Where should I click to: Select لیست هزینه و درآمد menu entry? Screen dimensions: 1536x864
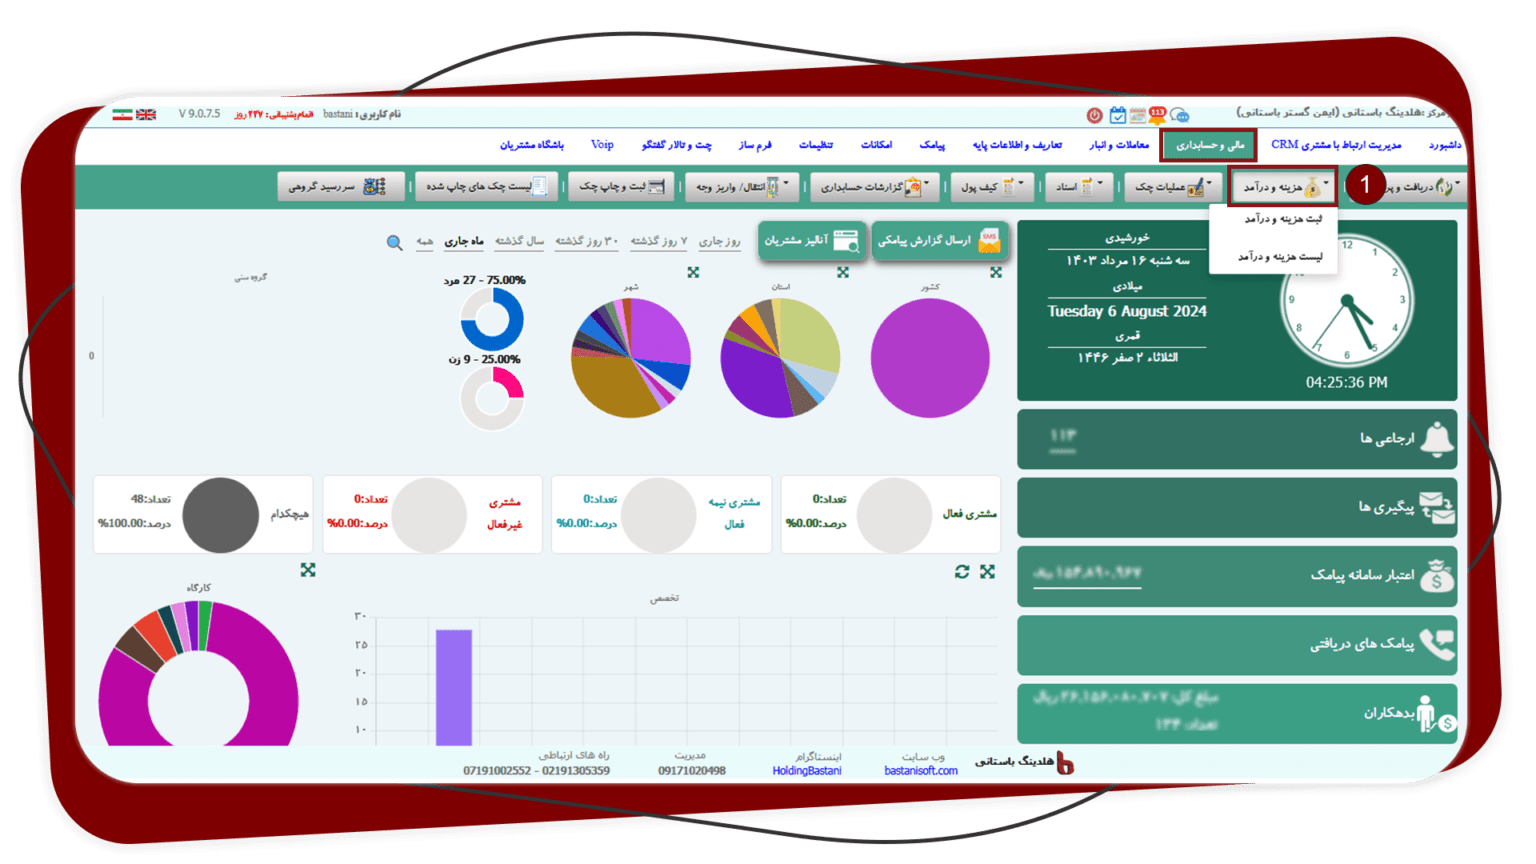pyautogui.click(x=1280, y=257)
